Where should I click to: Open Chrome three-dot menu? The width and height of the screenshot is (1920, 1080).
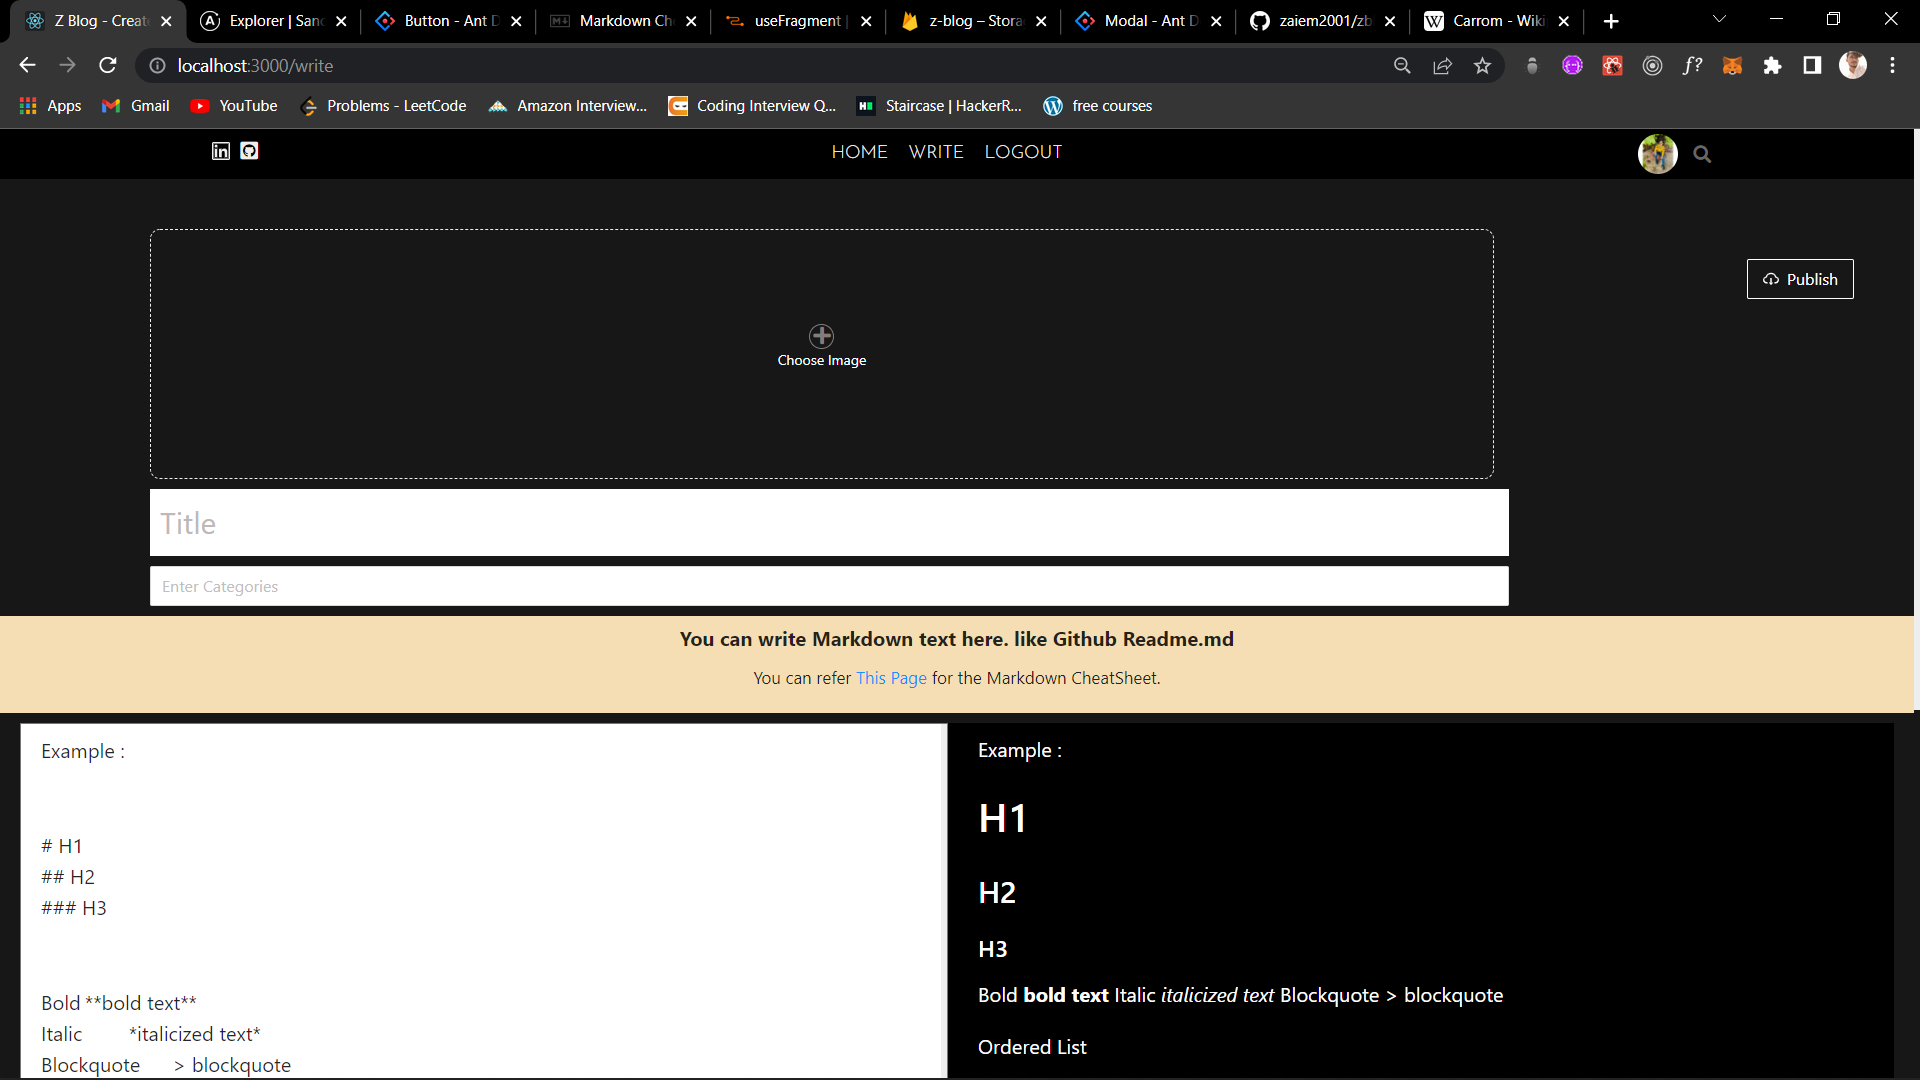(x=1892, y=66)
